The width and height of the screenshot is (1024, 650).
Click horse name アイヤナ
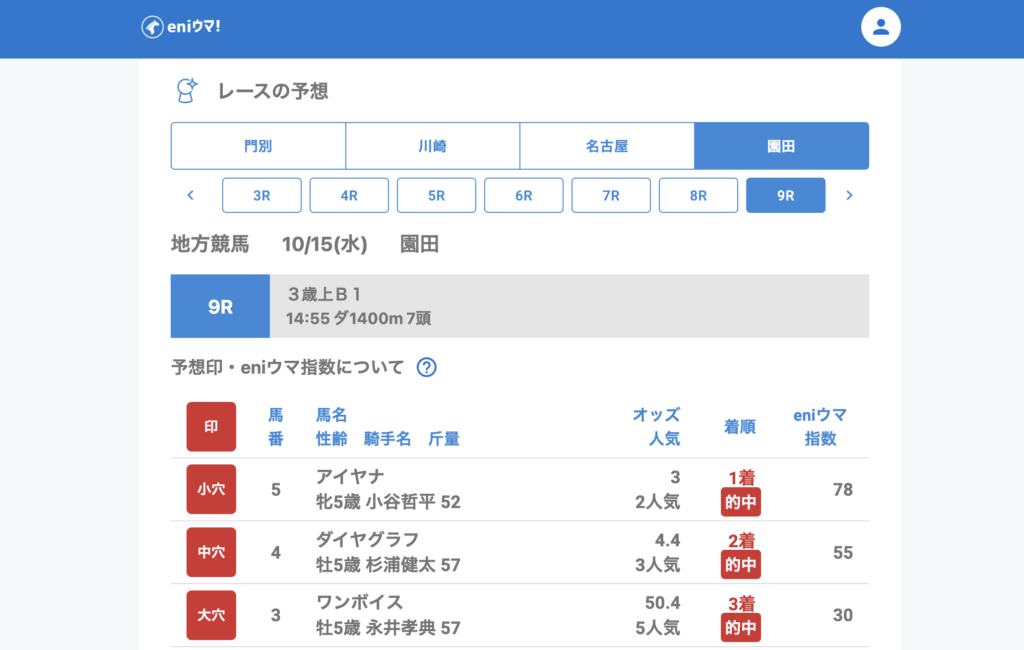[x=350, y=477]
